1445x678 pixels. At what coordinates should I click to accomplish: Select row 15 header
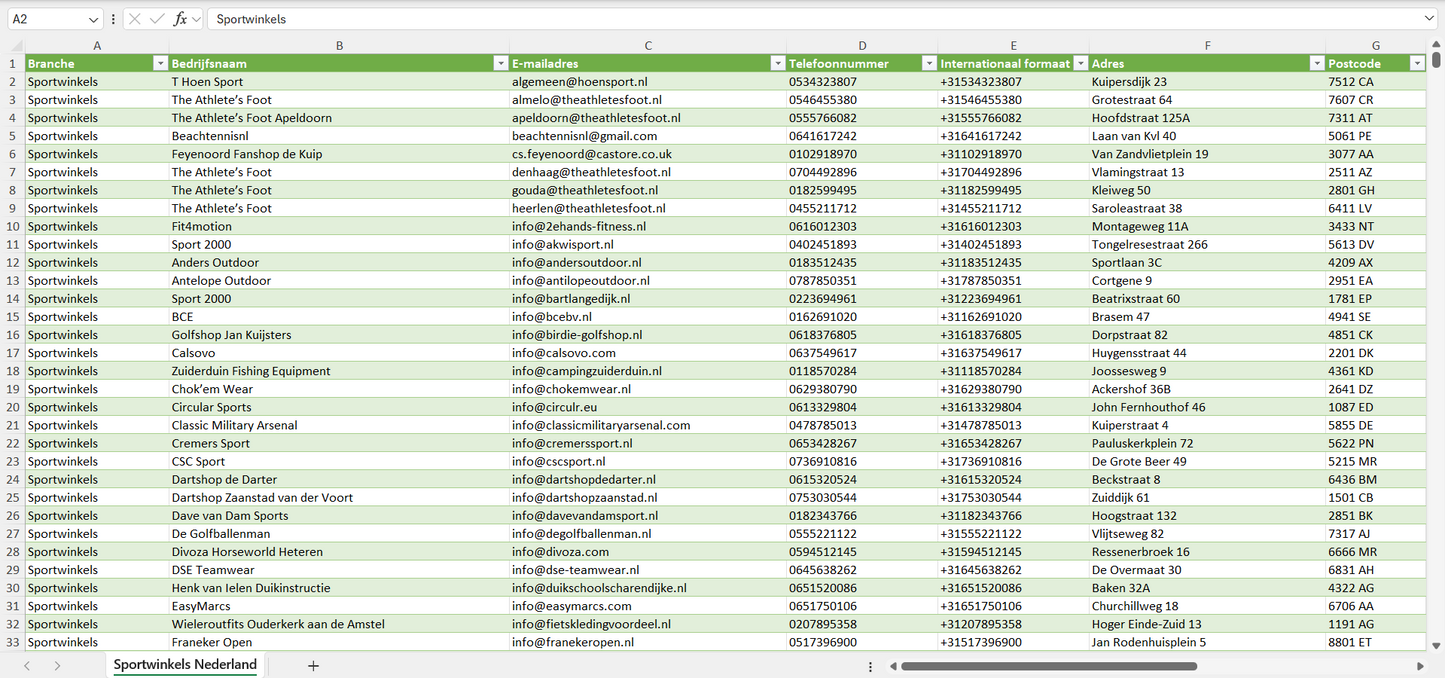click(x=13, y=317)
